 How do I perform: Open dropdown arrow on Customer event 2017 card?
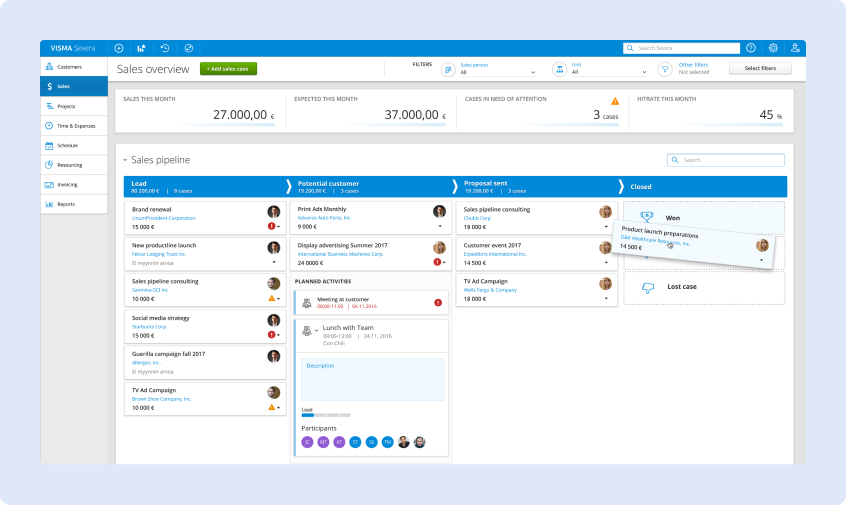606,263
